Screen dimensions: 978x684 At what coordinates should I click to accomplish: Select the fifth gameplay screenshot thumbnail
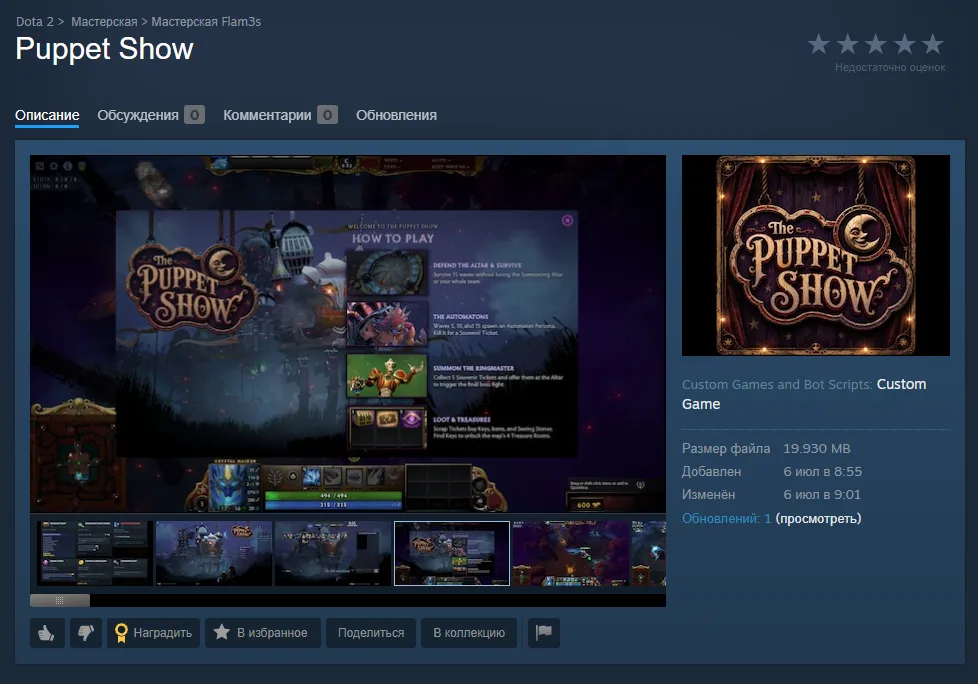(571, 553)
